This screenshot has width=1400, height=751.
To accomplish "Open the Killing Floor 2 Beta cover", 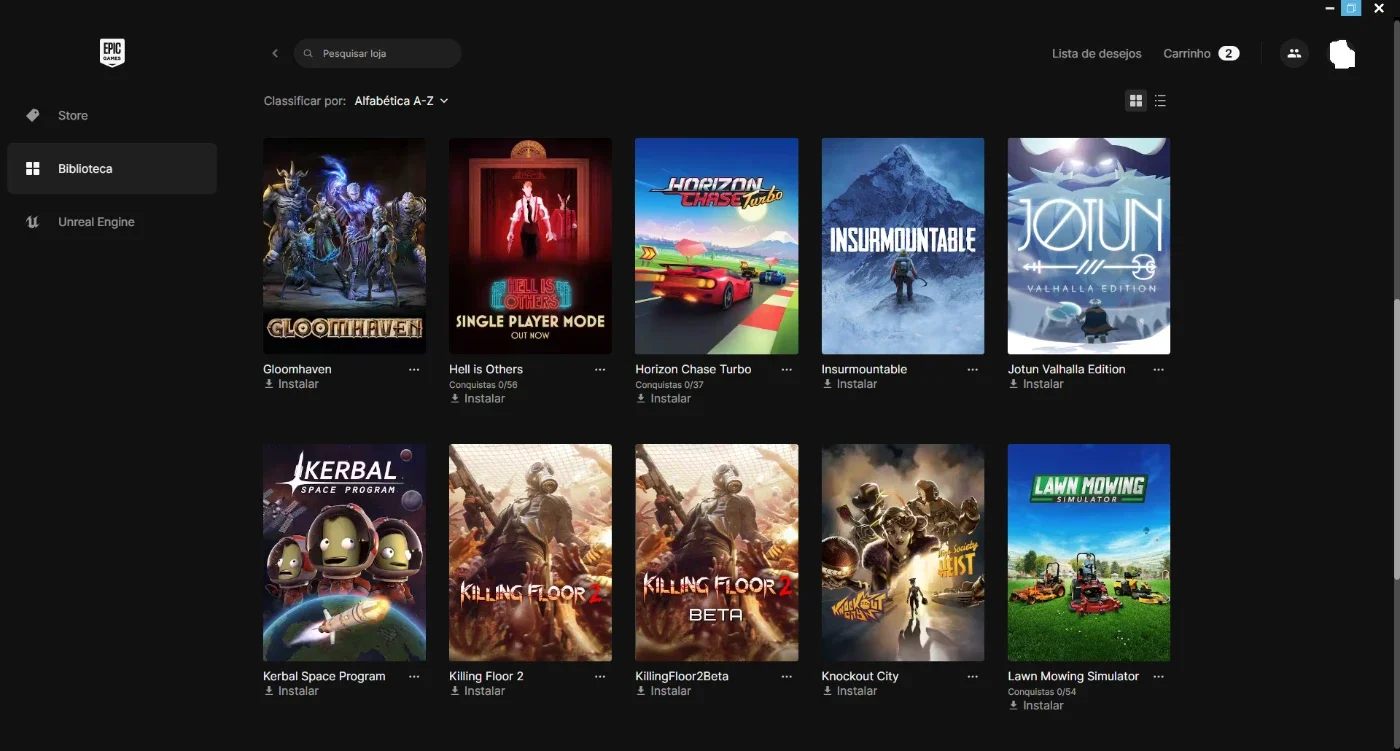I will coord(717,553).
